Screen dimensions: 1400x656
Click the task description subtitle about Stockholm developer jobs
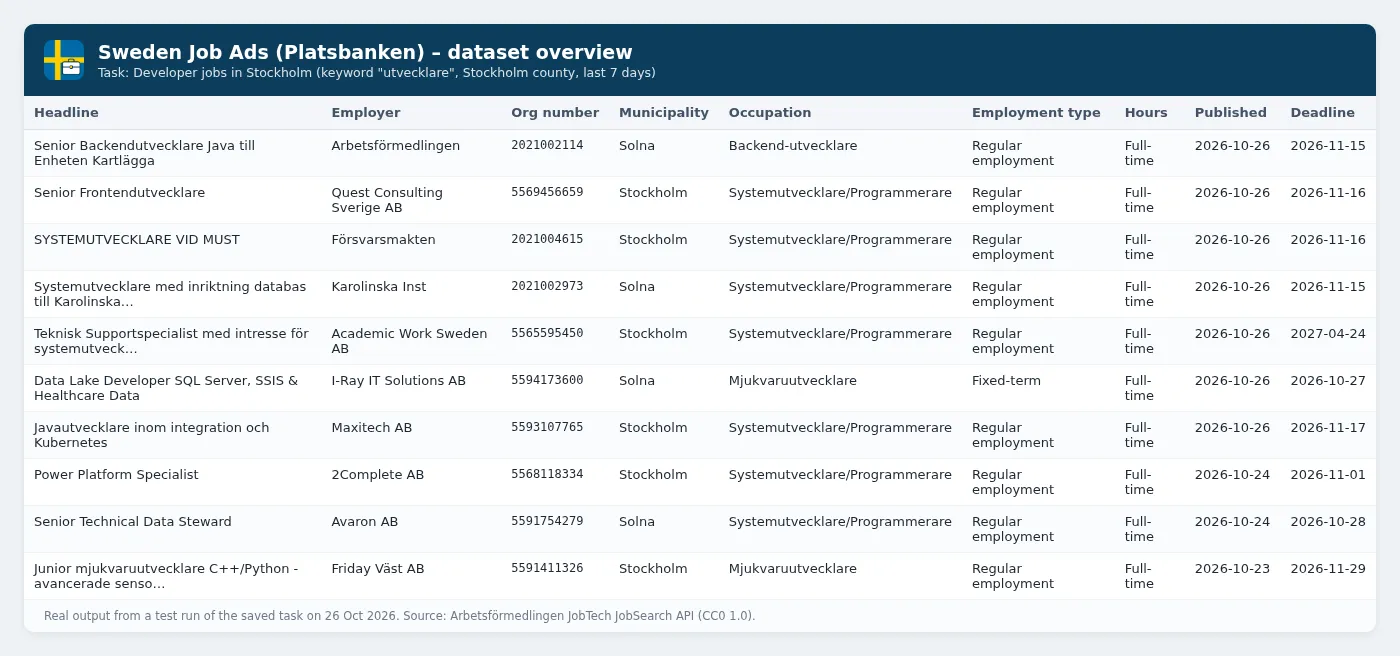coord(377,73)
